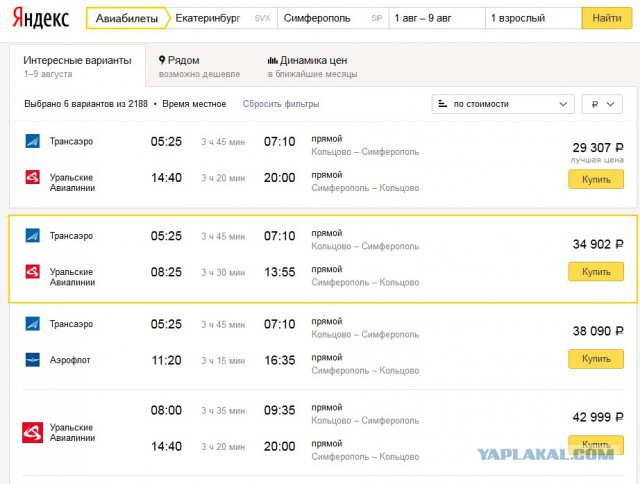Click the Найти search button
The height and width of the screenshot is (484, 640).
(607, 18)
